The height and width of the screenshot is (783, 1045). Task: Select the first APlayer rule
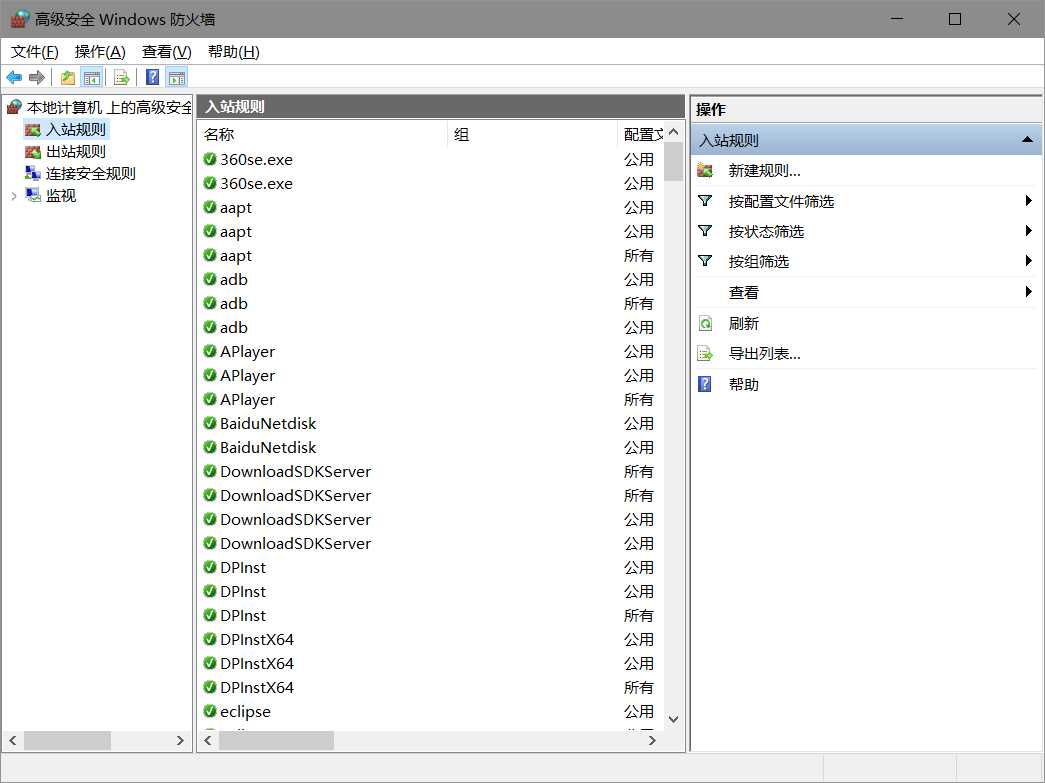431,351
